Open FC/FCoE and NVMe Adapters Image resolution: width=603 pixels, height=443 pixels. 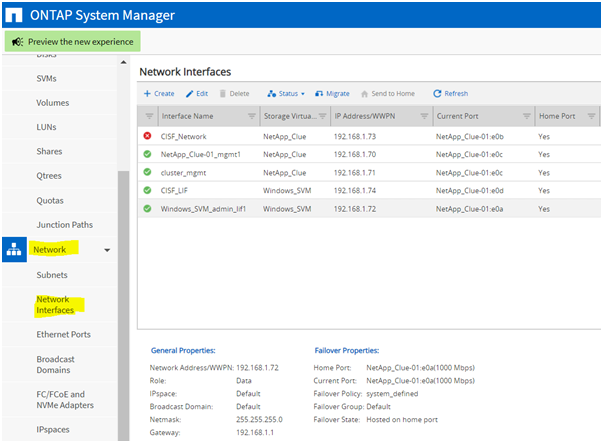65,400
